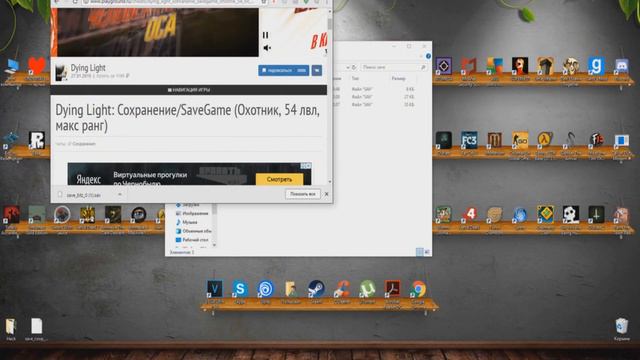Open This PC computer icon
The image size is (640, 360).
[x=11, y=66]
